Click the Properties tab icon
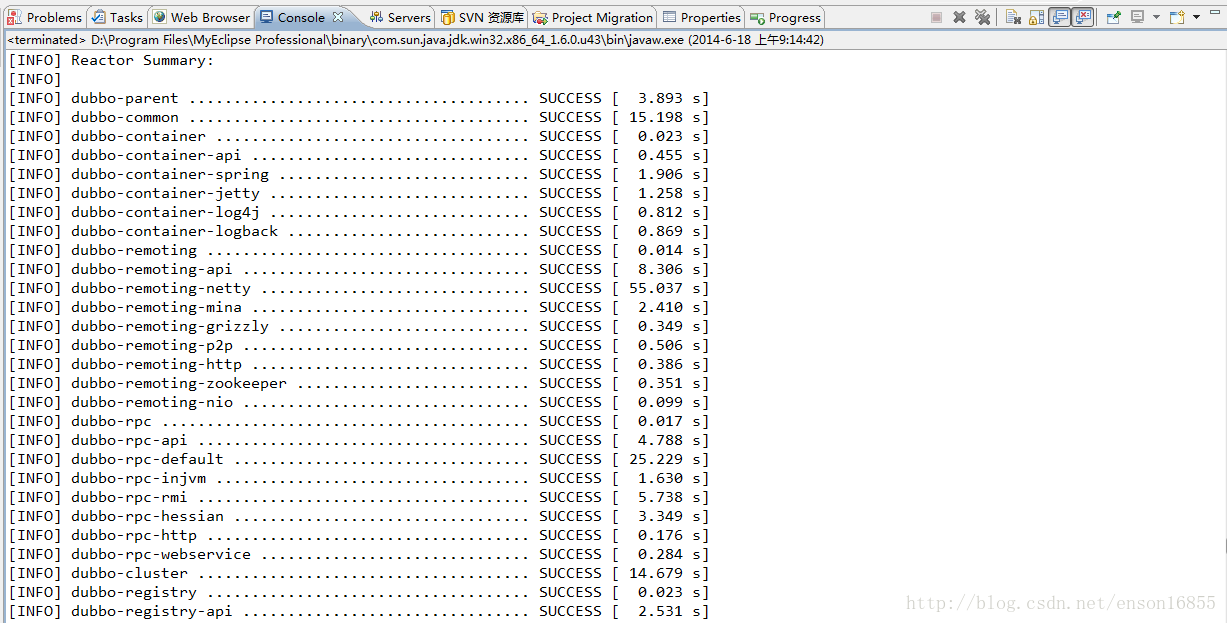The image size is (1227, 623). pyautogui.click(x=670, y=17)
